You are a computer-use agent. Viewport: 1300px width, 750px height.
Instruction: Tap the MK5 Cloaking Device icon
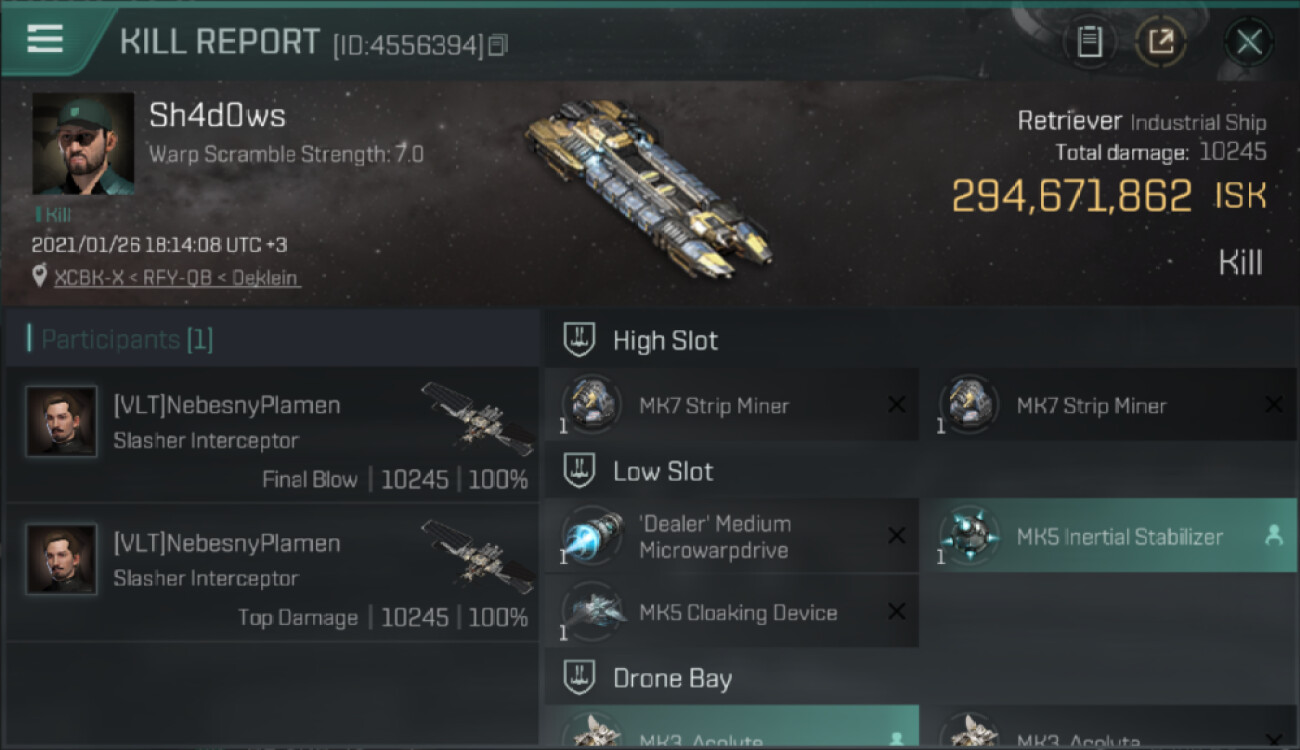click(591, 612)
